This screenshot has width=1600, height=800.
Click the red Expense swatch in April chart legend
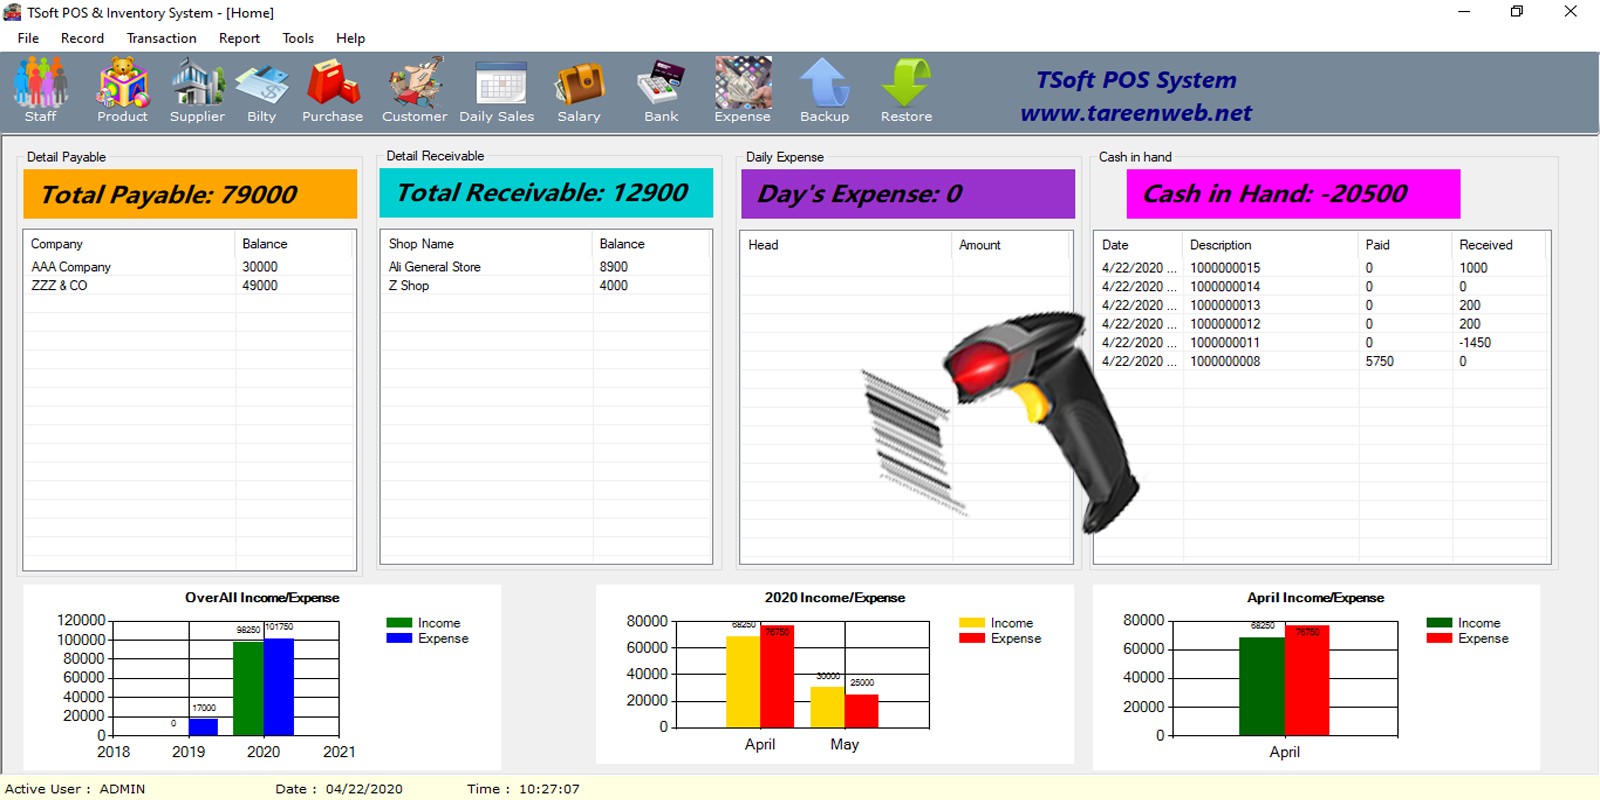click(x=1439, y=638)
